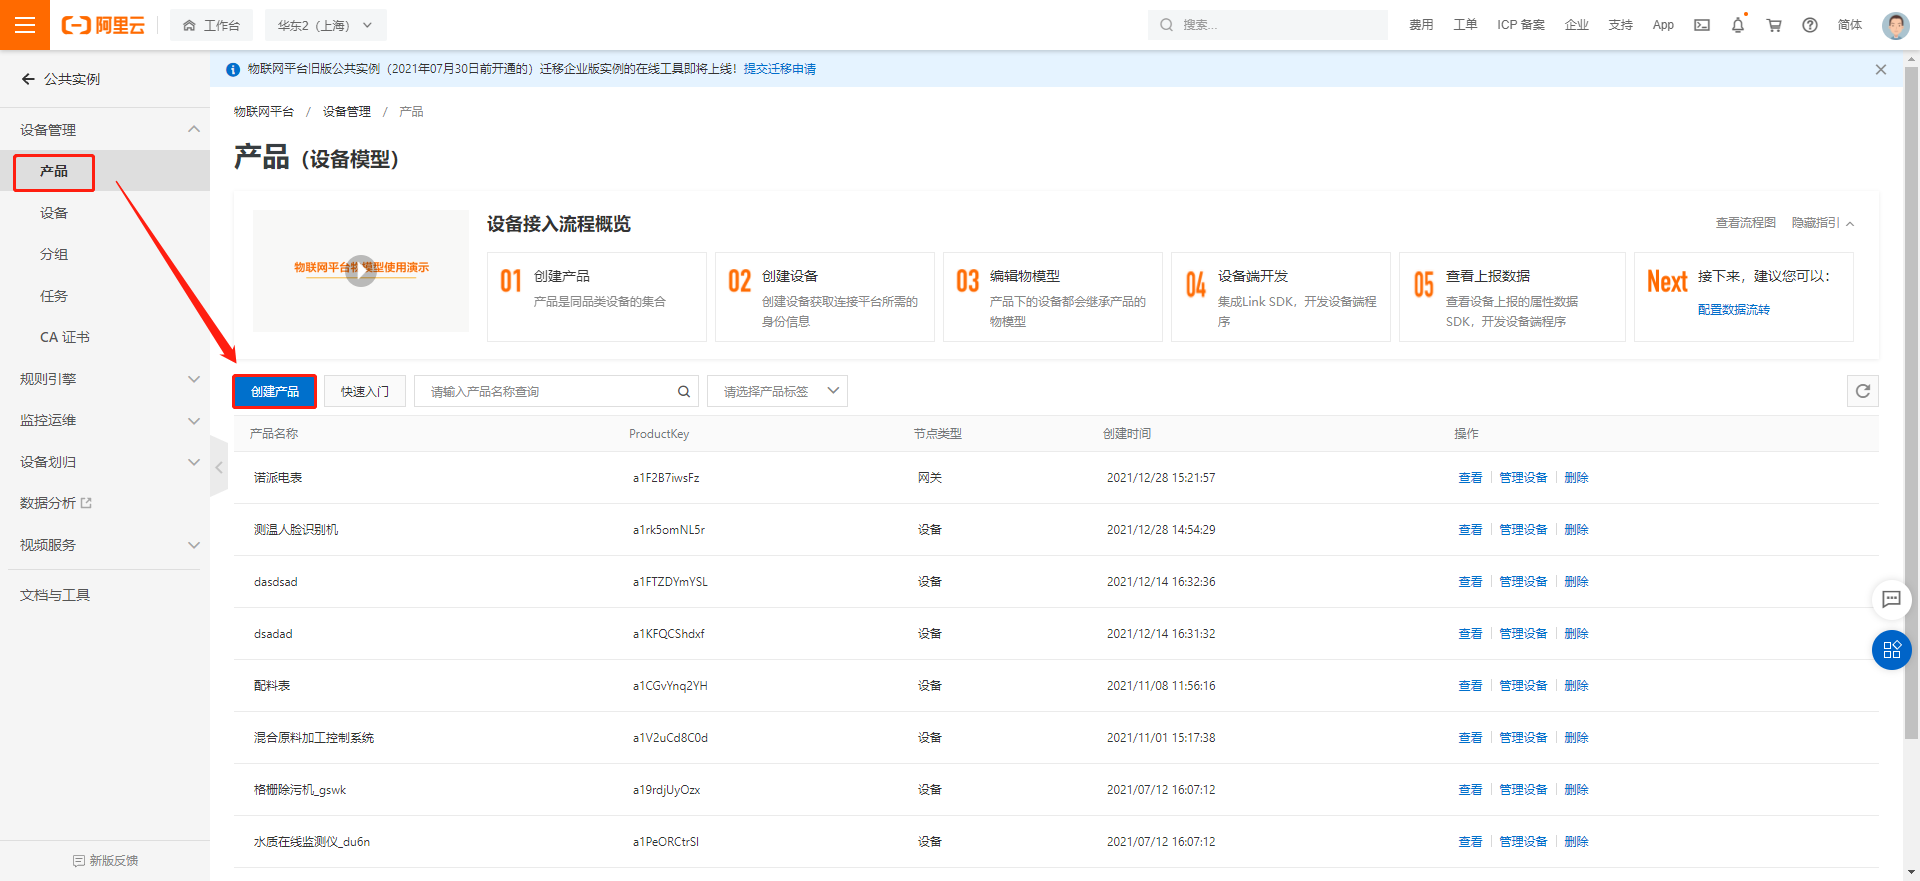Click the vertical page scrollbar
The image size is (1920, 881).
pos(1911,405)
